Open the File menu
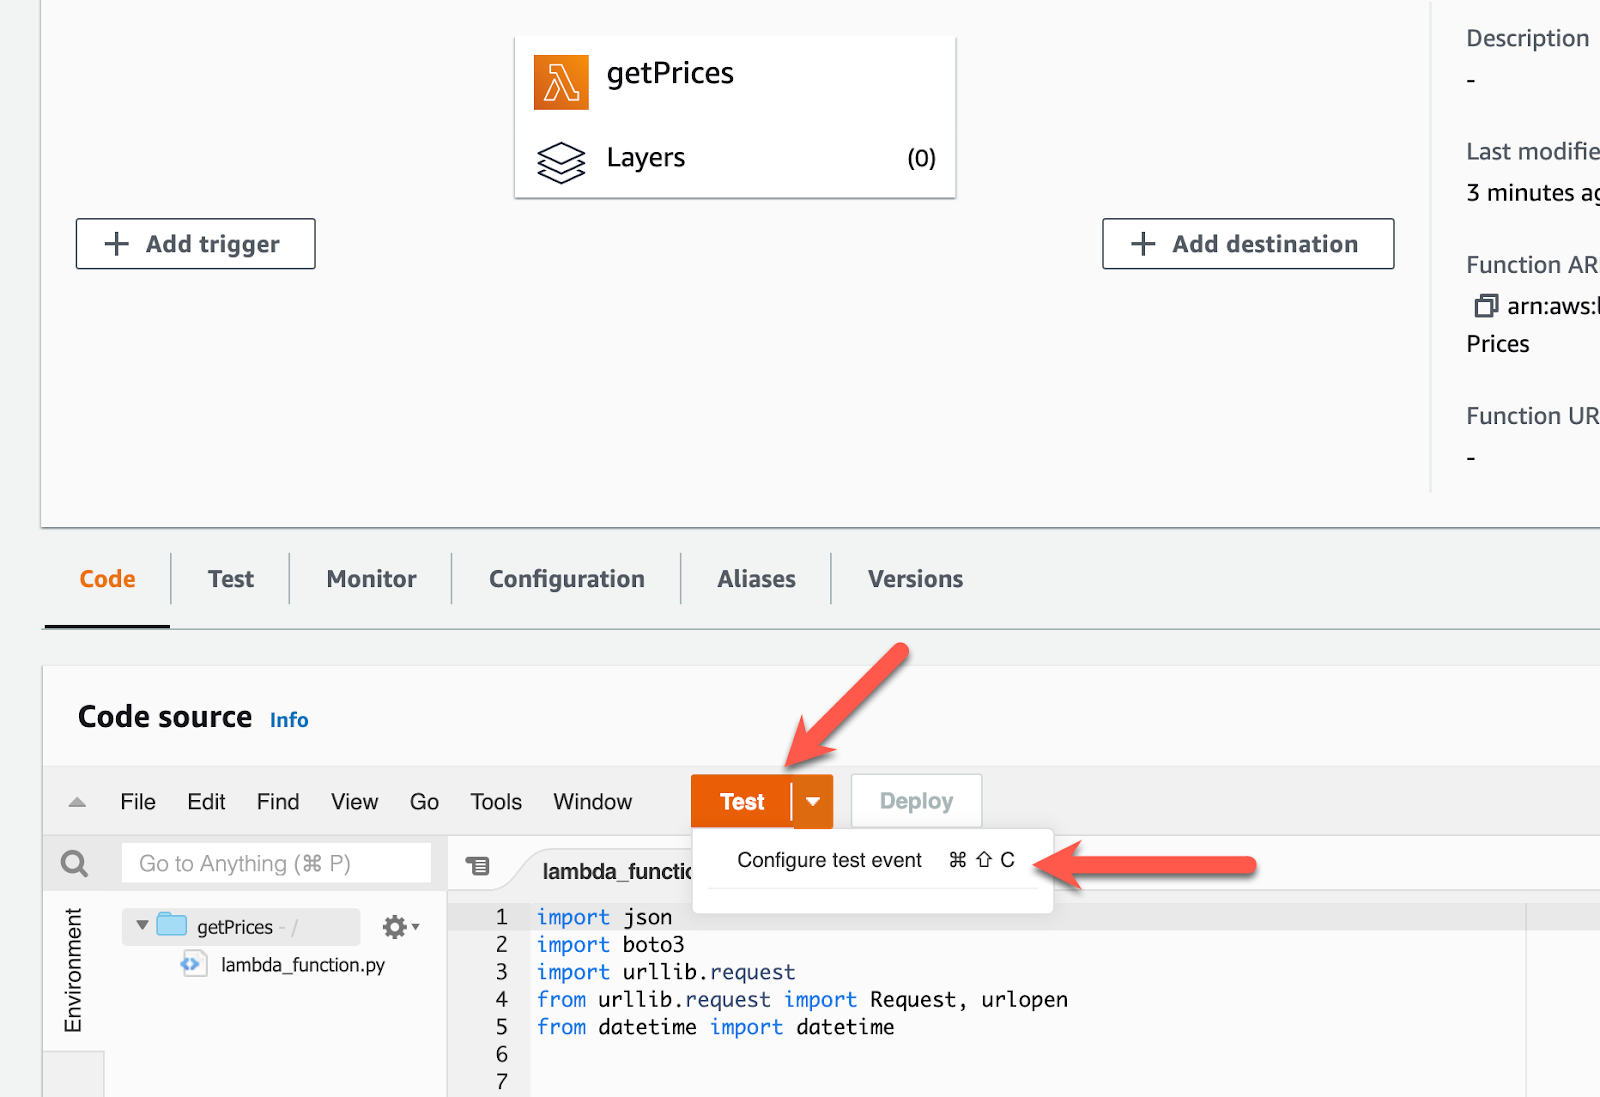Screen dimensions: 1600x1097 click(138, 802)
